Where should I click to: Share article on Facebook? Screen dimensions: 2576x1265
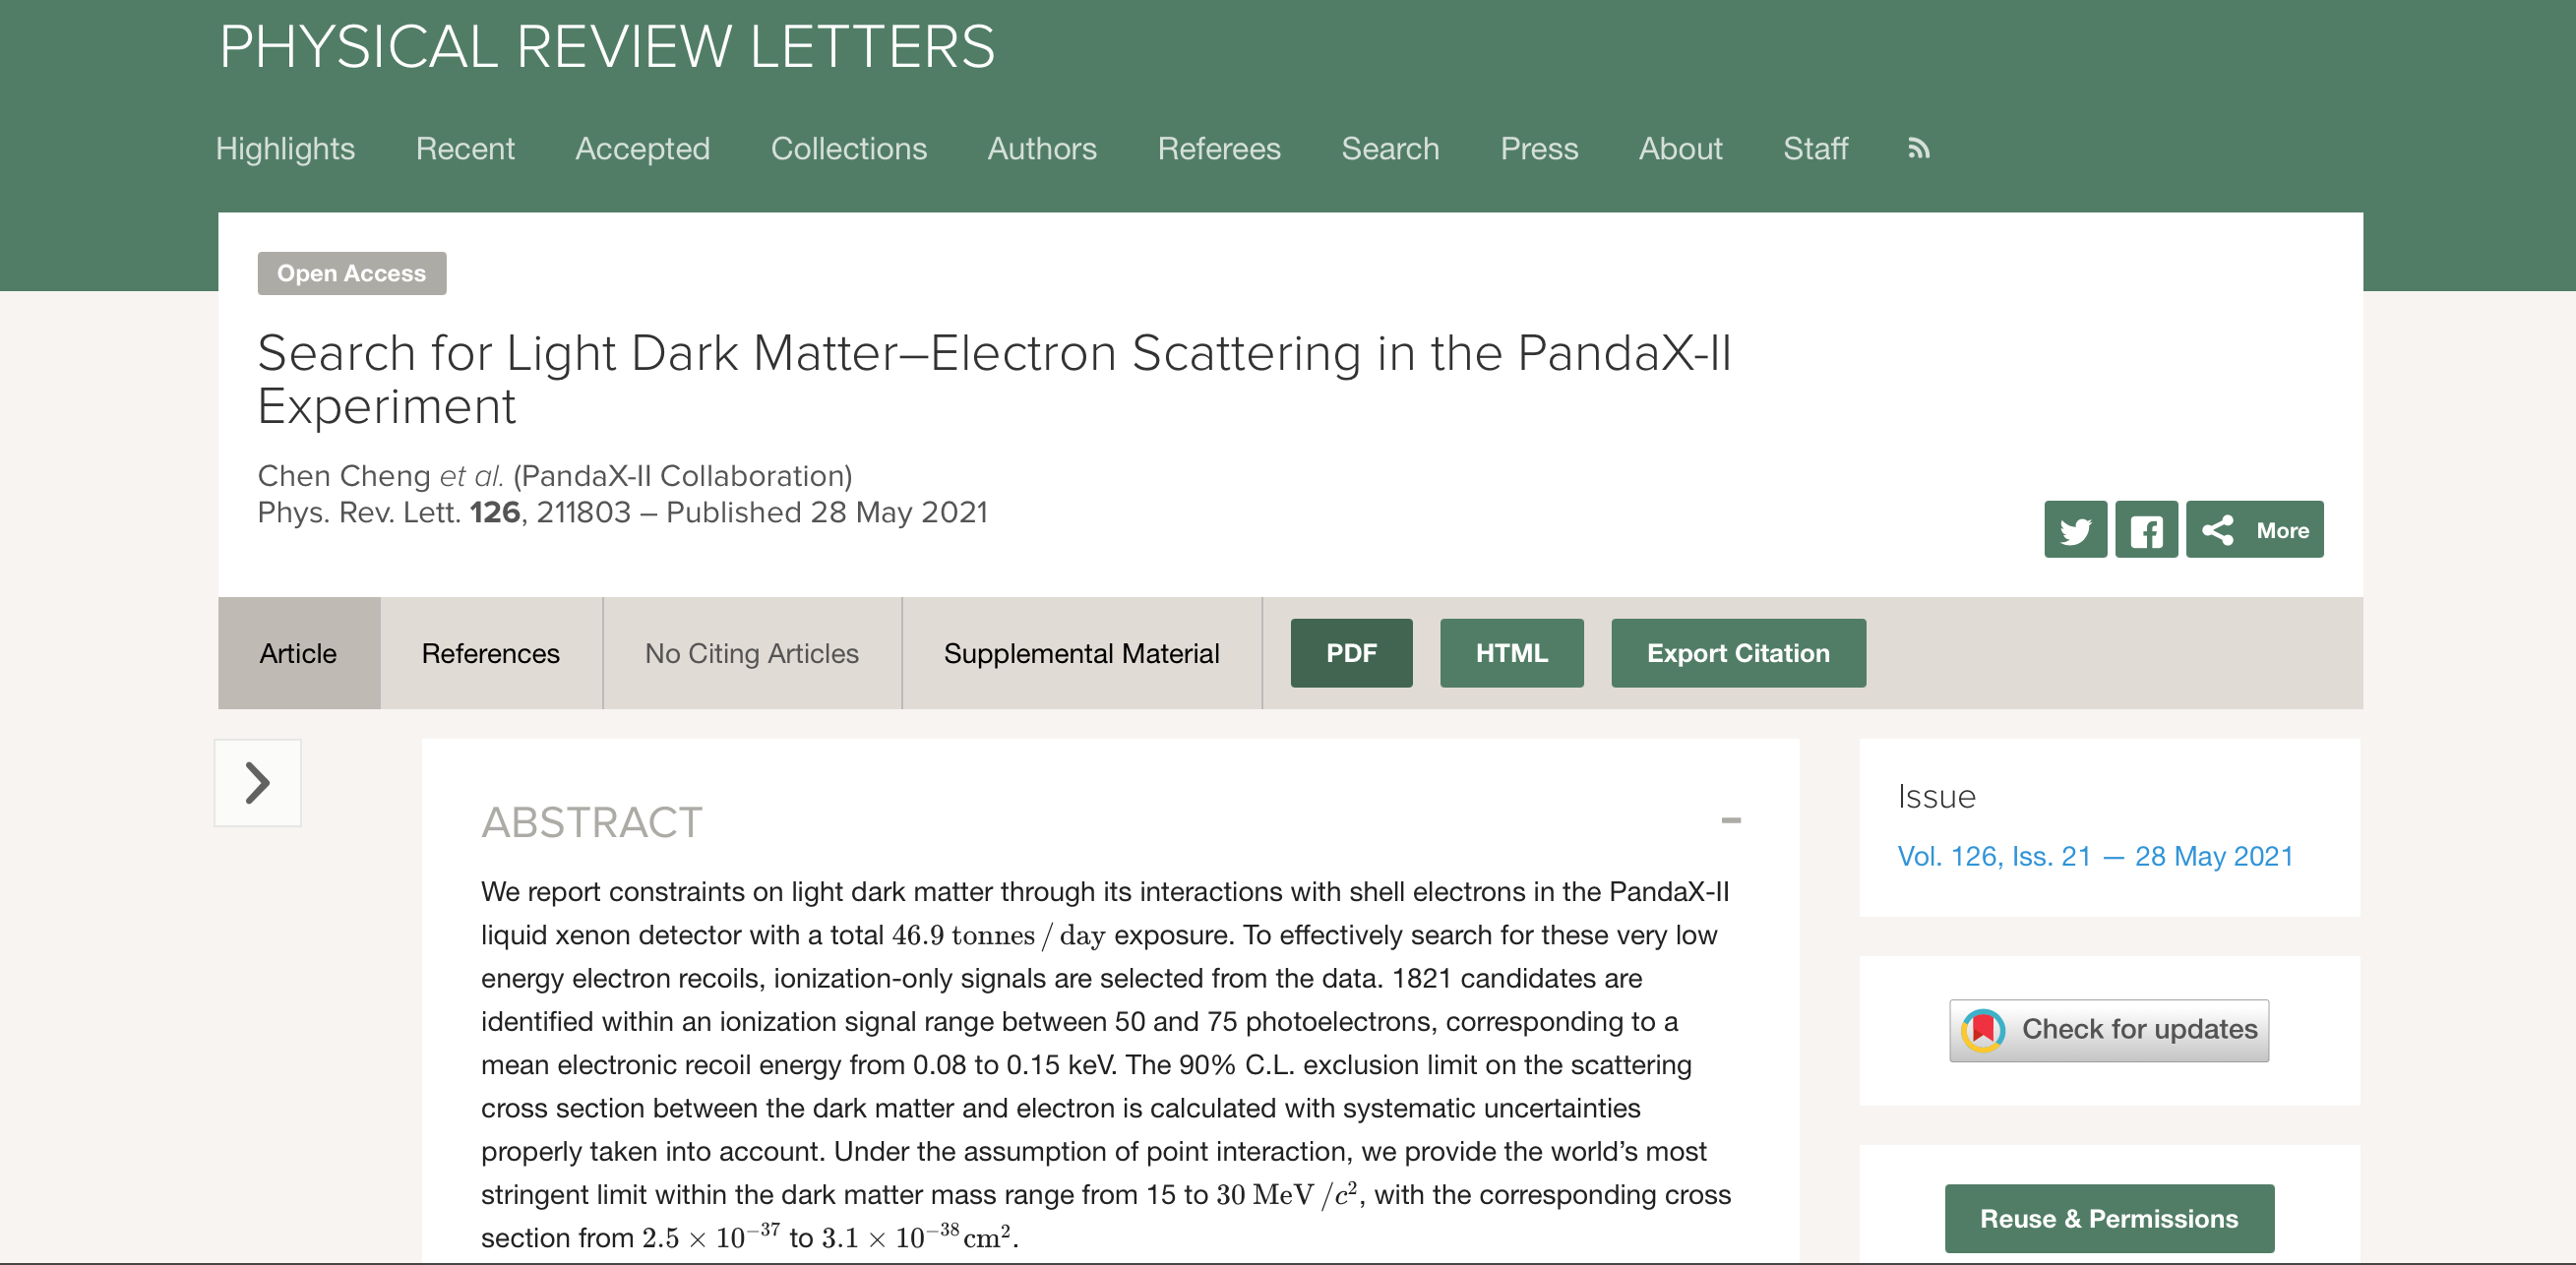[x=2146, y=530]
